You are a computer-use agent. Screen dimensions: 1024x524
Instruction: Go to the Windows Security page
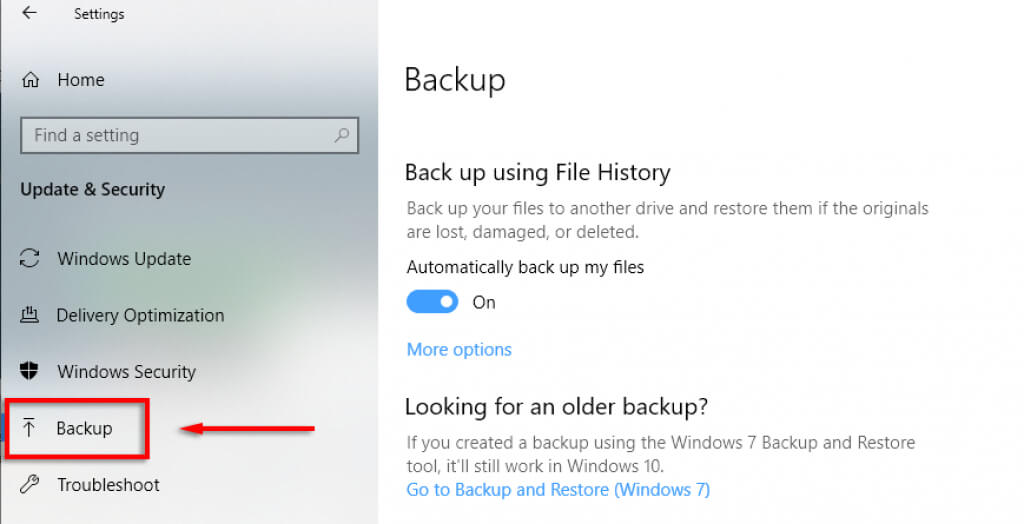[x=126, y=372]
